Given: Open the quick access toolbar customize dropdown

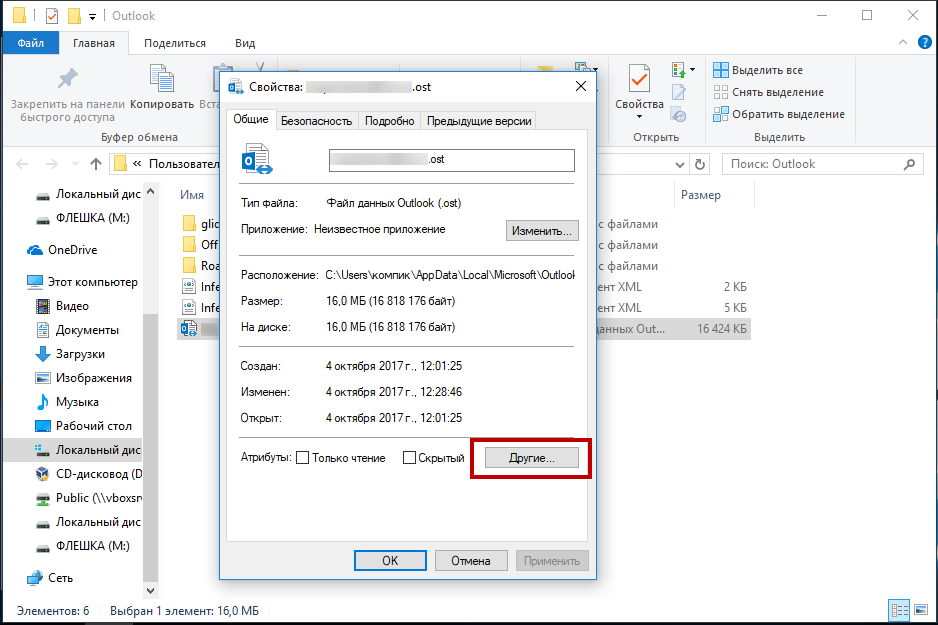Looking at the screenshot, I should 92,17.
